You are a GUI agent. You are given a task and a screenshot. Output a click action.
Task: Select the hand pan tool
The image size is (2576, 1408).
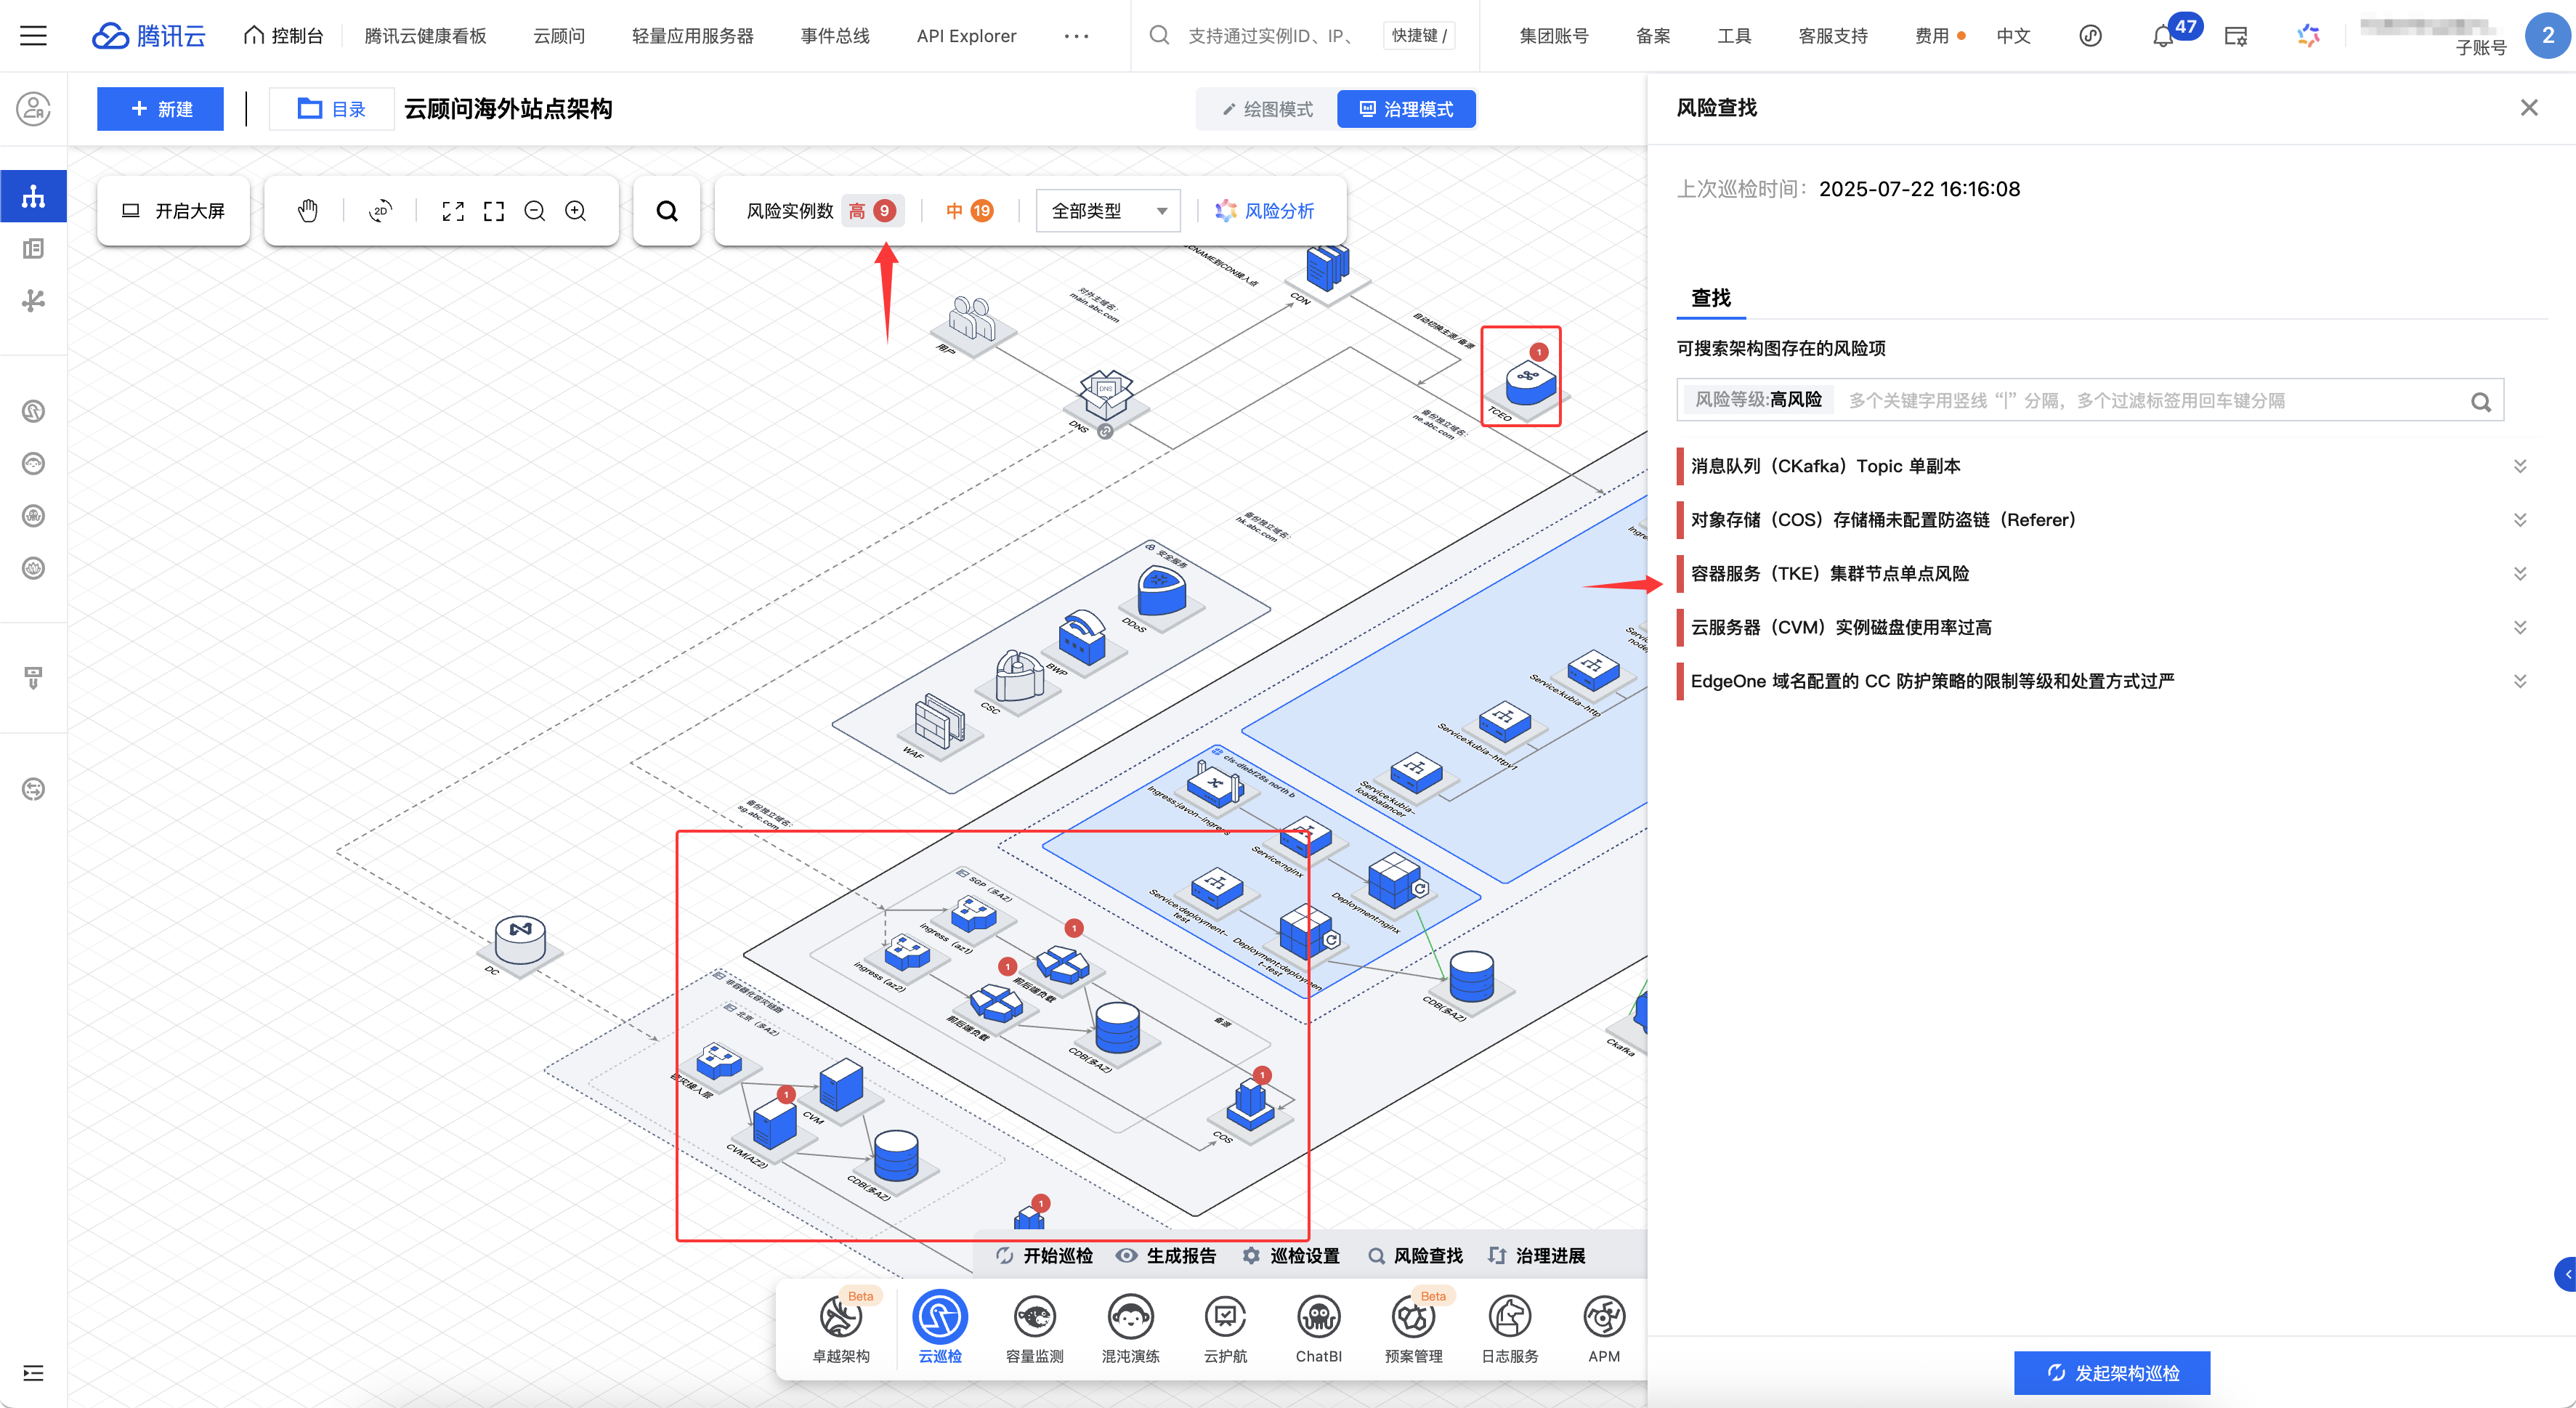point(308,211)
